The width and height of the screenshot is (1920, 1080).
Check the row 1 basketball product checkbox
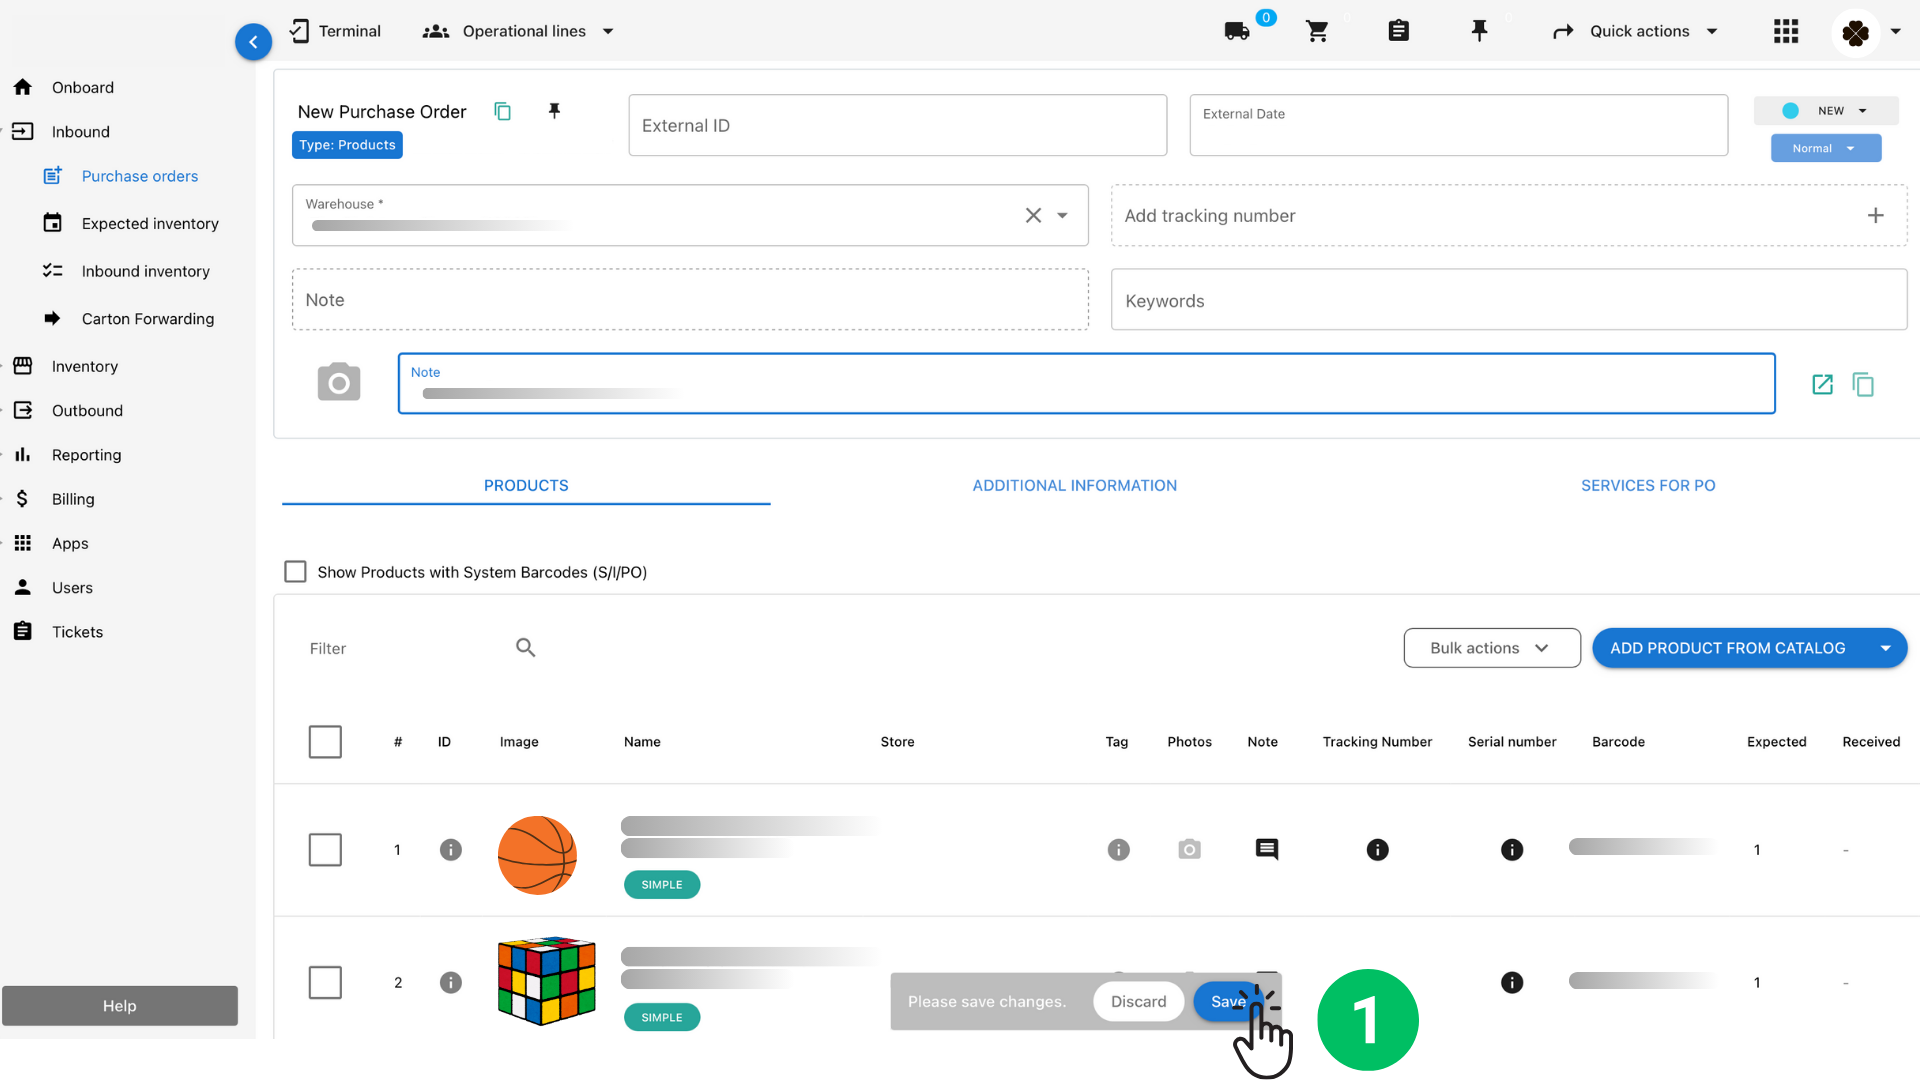point(325,850)
